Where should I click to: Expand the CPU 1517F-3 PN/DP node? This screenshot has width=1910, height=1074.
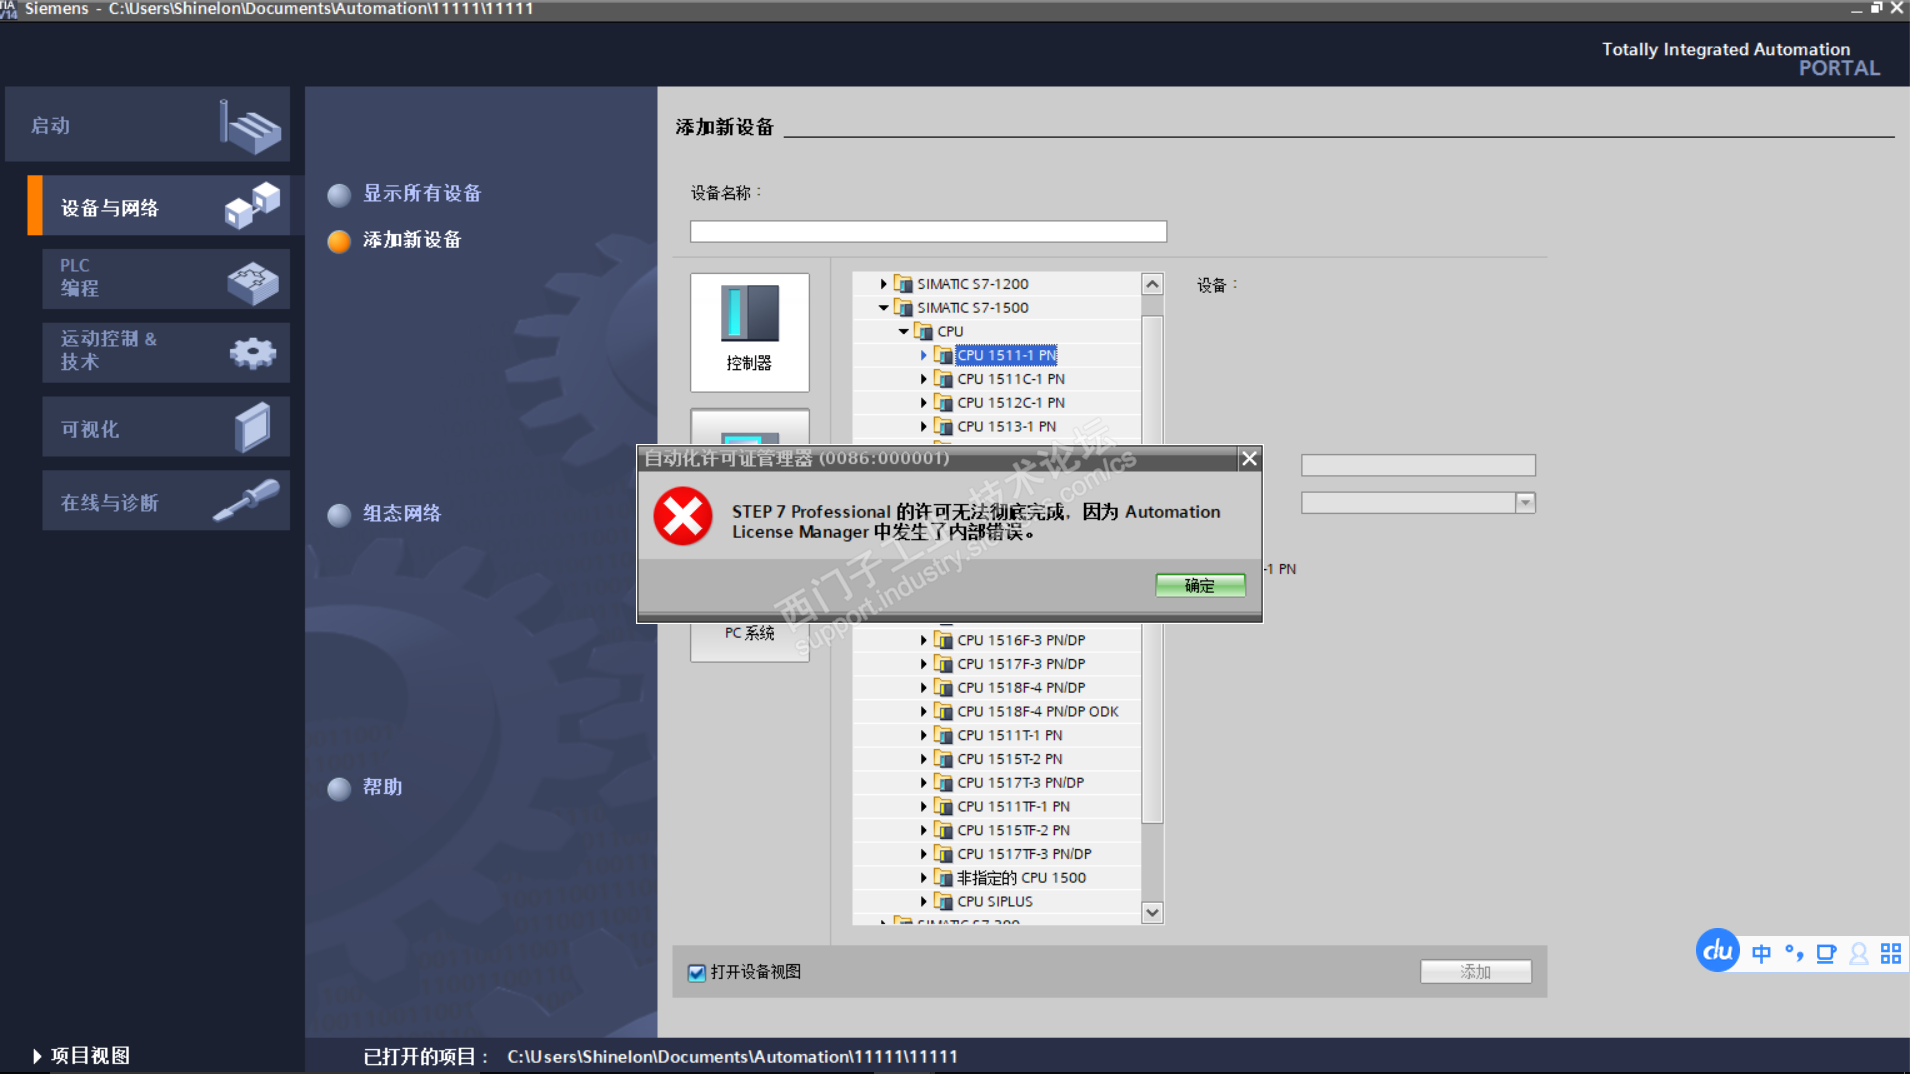coord(923,664)
